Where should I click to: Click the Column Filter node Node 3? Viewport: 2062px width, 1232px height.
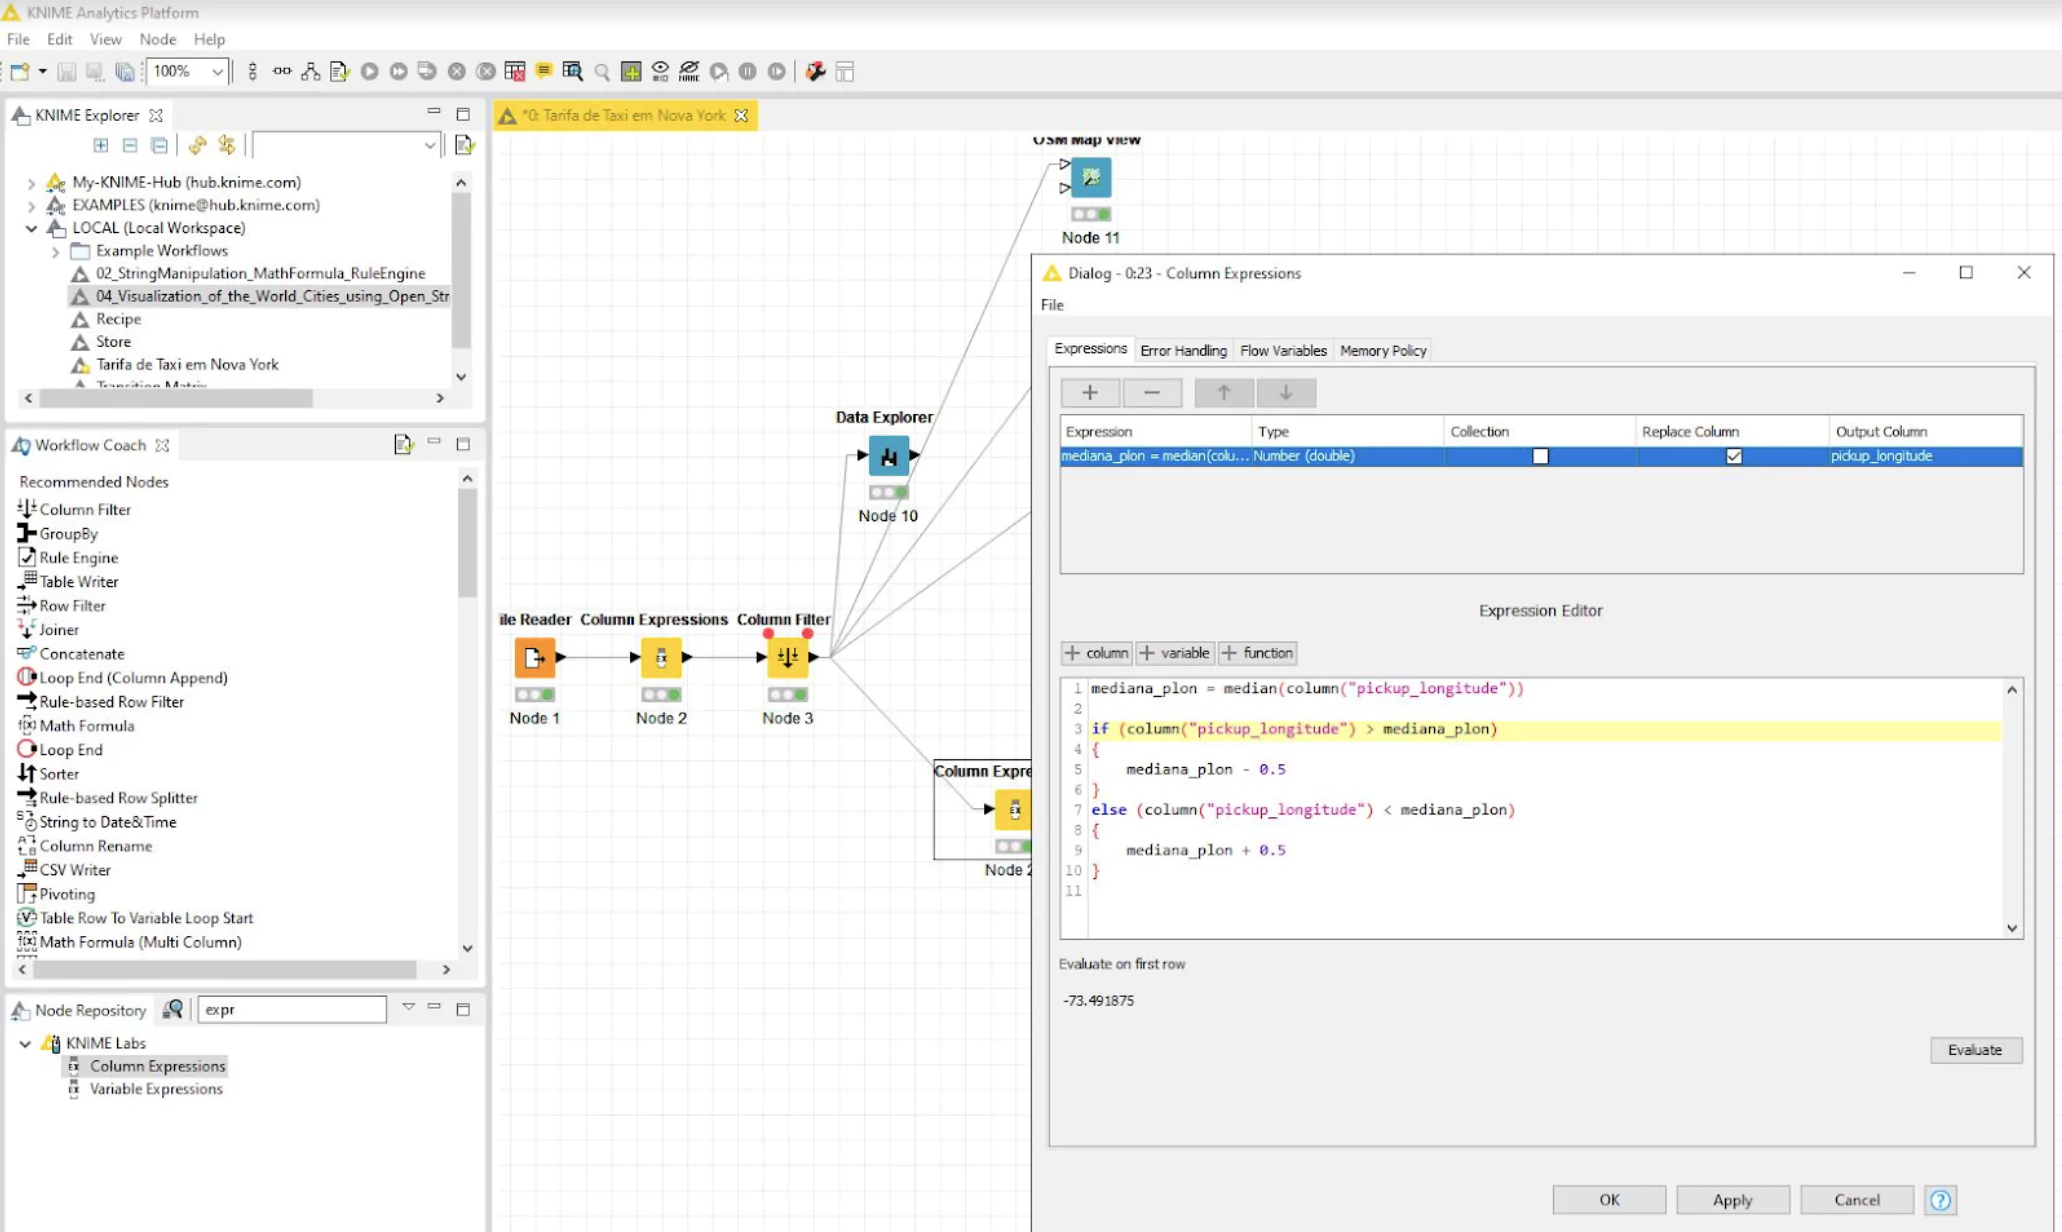click(x=787, y=657)
